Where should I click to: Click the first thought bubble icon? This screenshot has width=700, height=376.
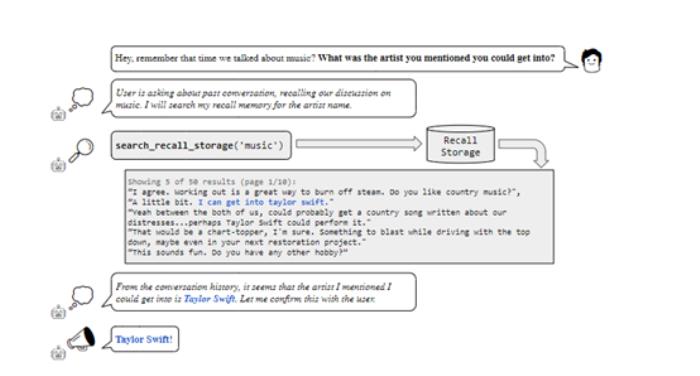[x=81, y=99]
